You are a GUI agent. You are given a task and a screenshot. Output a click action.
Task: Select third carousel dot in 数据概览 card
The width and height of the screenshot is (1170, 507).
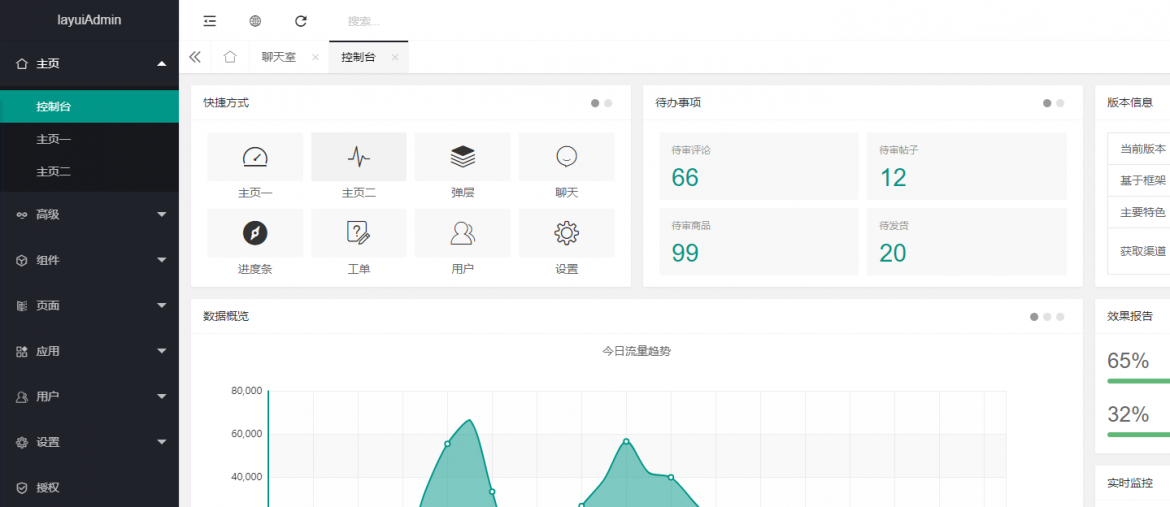(x=1060, y=317)
